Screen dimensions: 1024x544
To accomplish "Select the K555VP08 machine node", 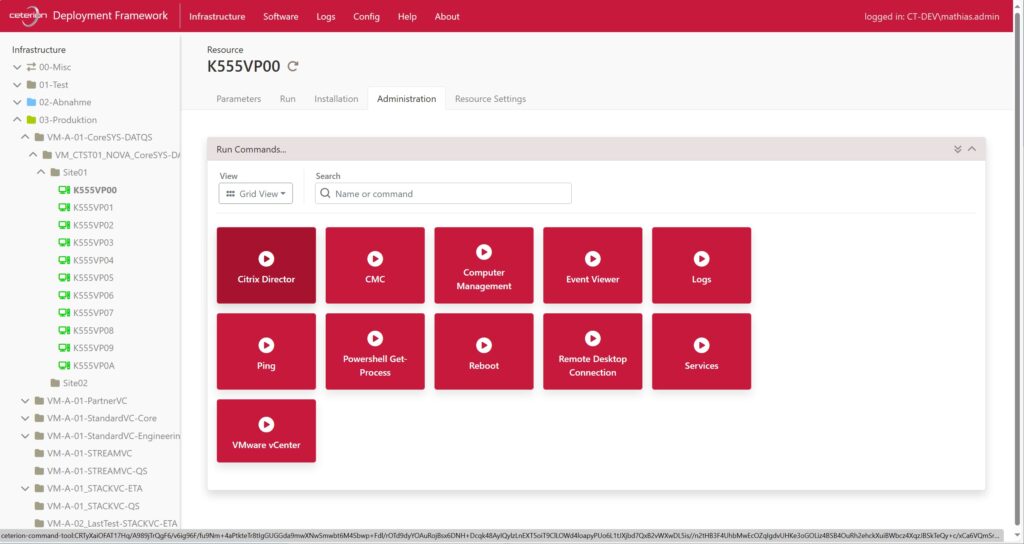I will point(86,330).
